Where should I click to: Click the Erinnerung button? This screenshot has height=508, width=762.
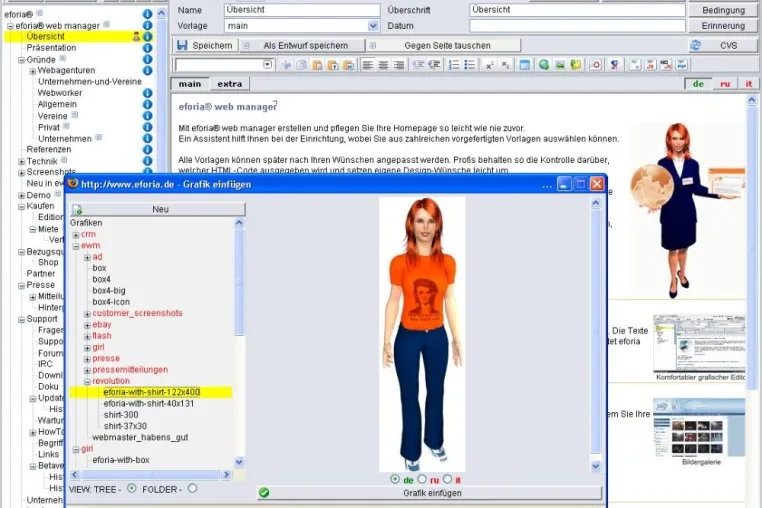click(x=723, y=26)
